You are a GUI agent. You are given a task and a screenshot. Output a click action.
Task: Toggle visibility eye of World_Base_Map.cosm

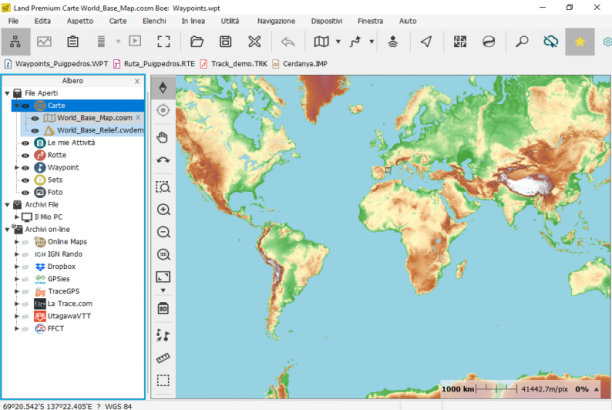[35, 118]
